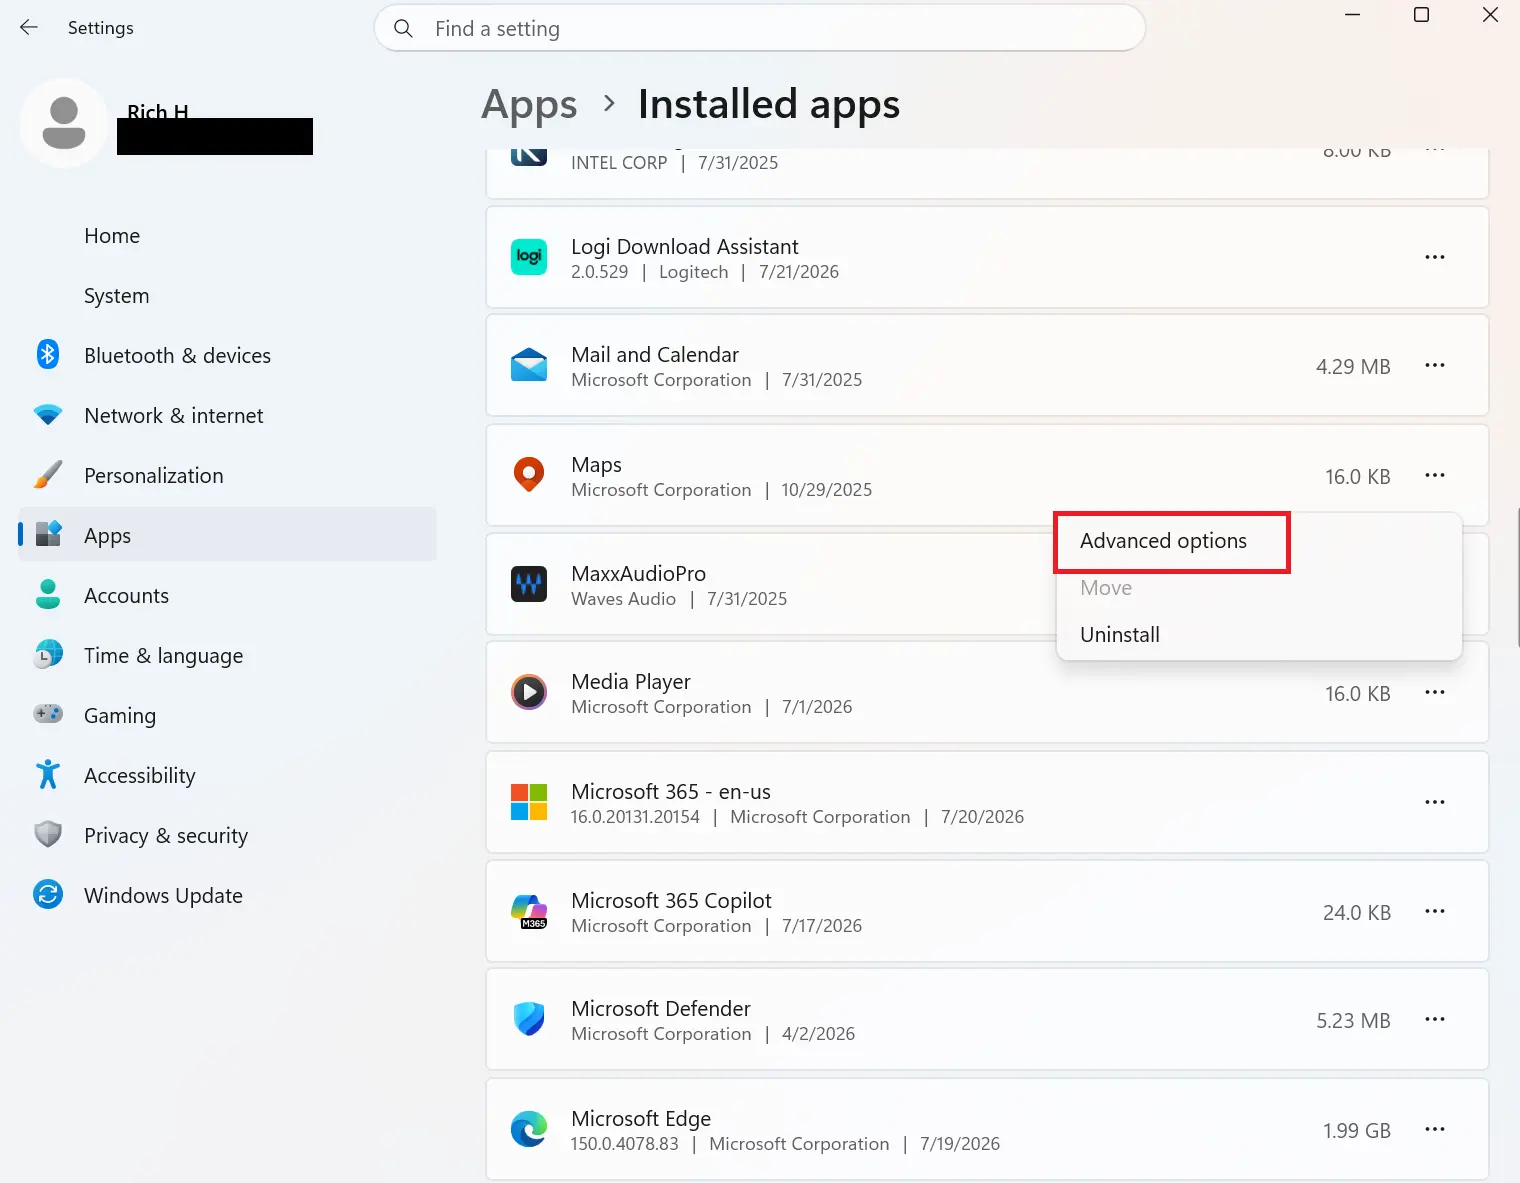1520x1183 pixels.
Task: Click the Microsoft Defender date 4/2/2026
Action: coord(819,1034)
